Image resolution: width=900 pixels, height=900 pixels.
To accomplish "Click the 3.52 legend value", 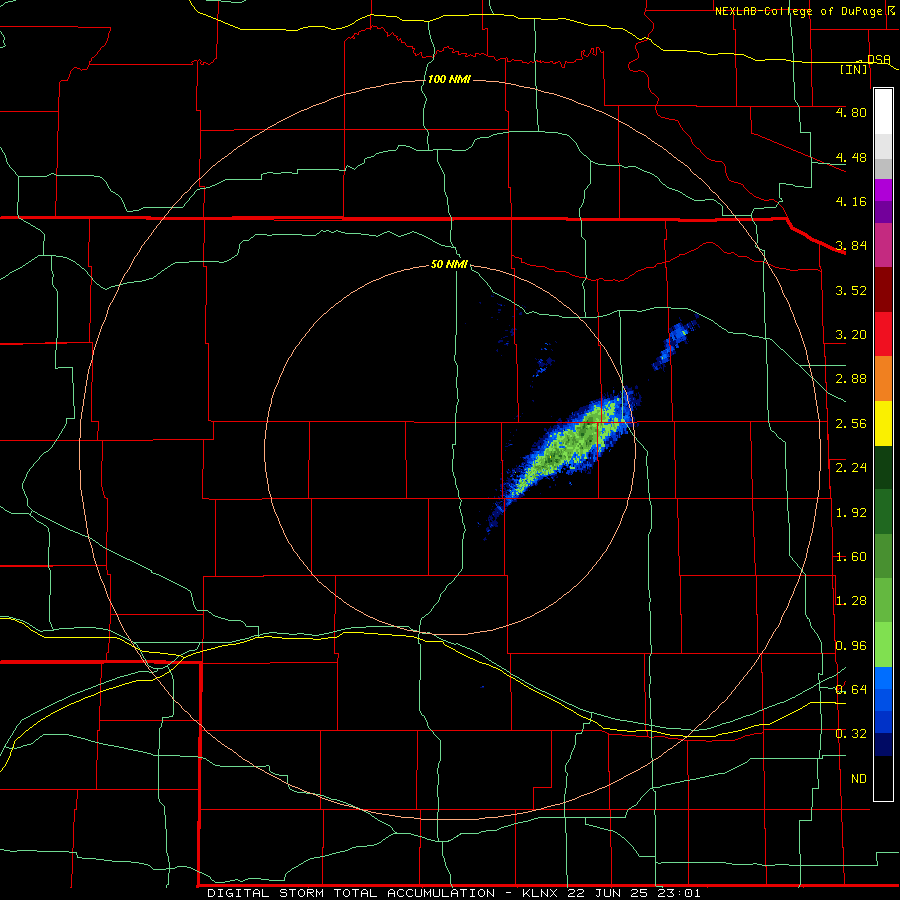I will point(851,290).
